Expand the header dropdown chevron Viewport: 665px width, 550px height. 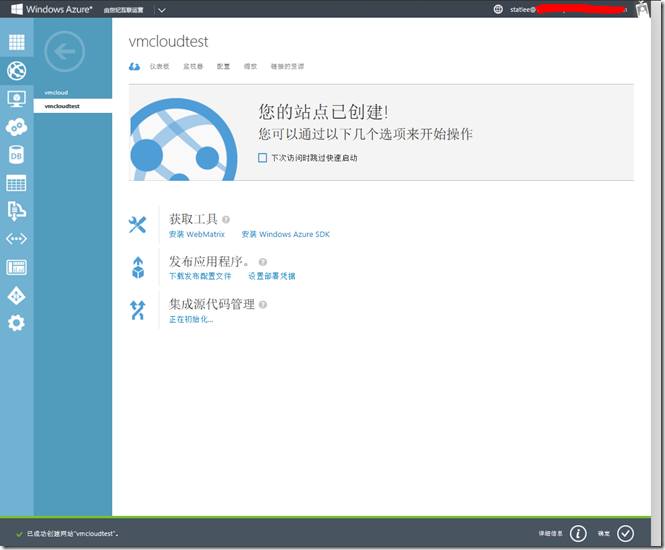point(162,10)
